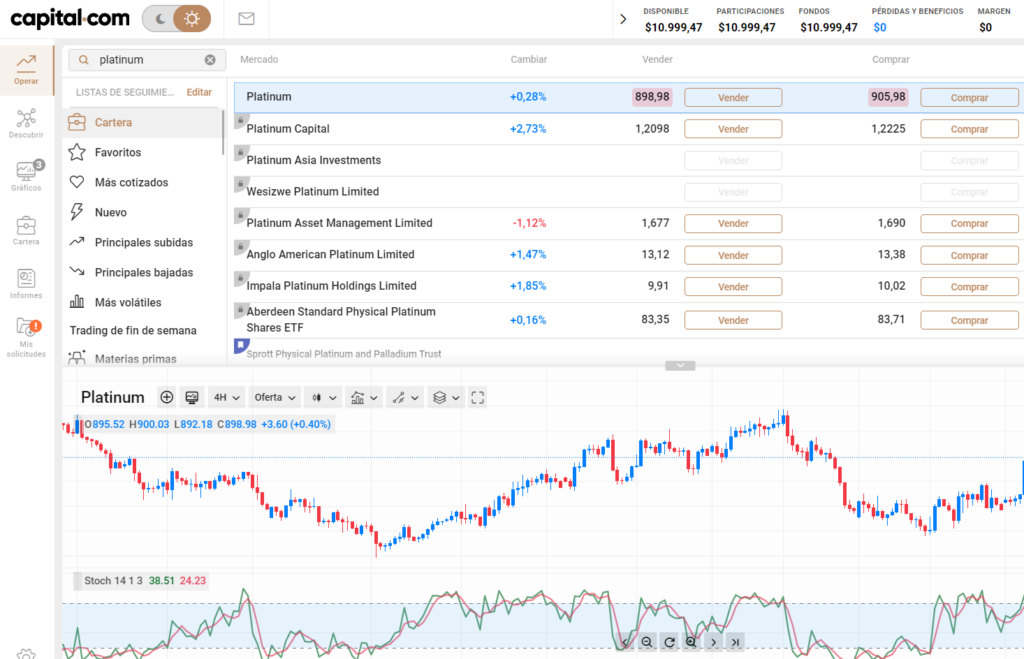Click Vender for Platinum Capital
The image size is (1024, 659).
733,129
